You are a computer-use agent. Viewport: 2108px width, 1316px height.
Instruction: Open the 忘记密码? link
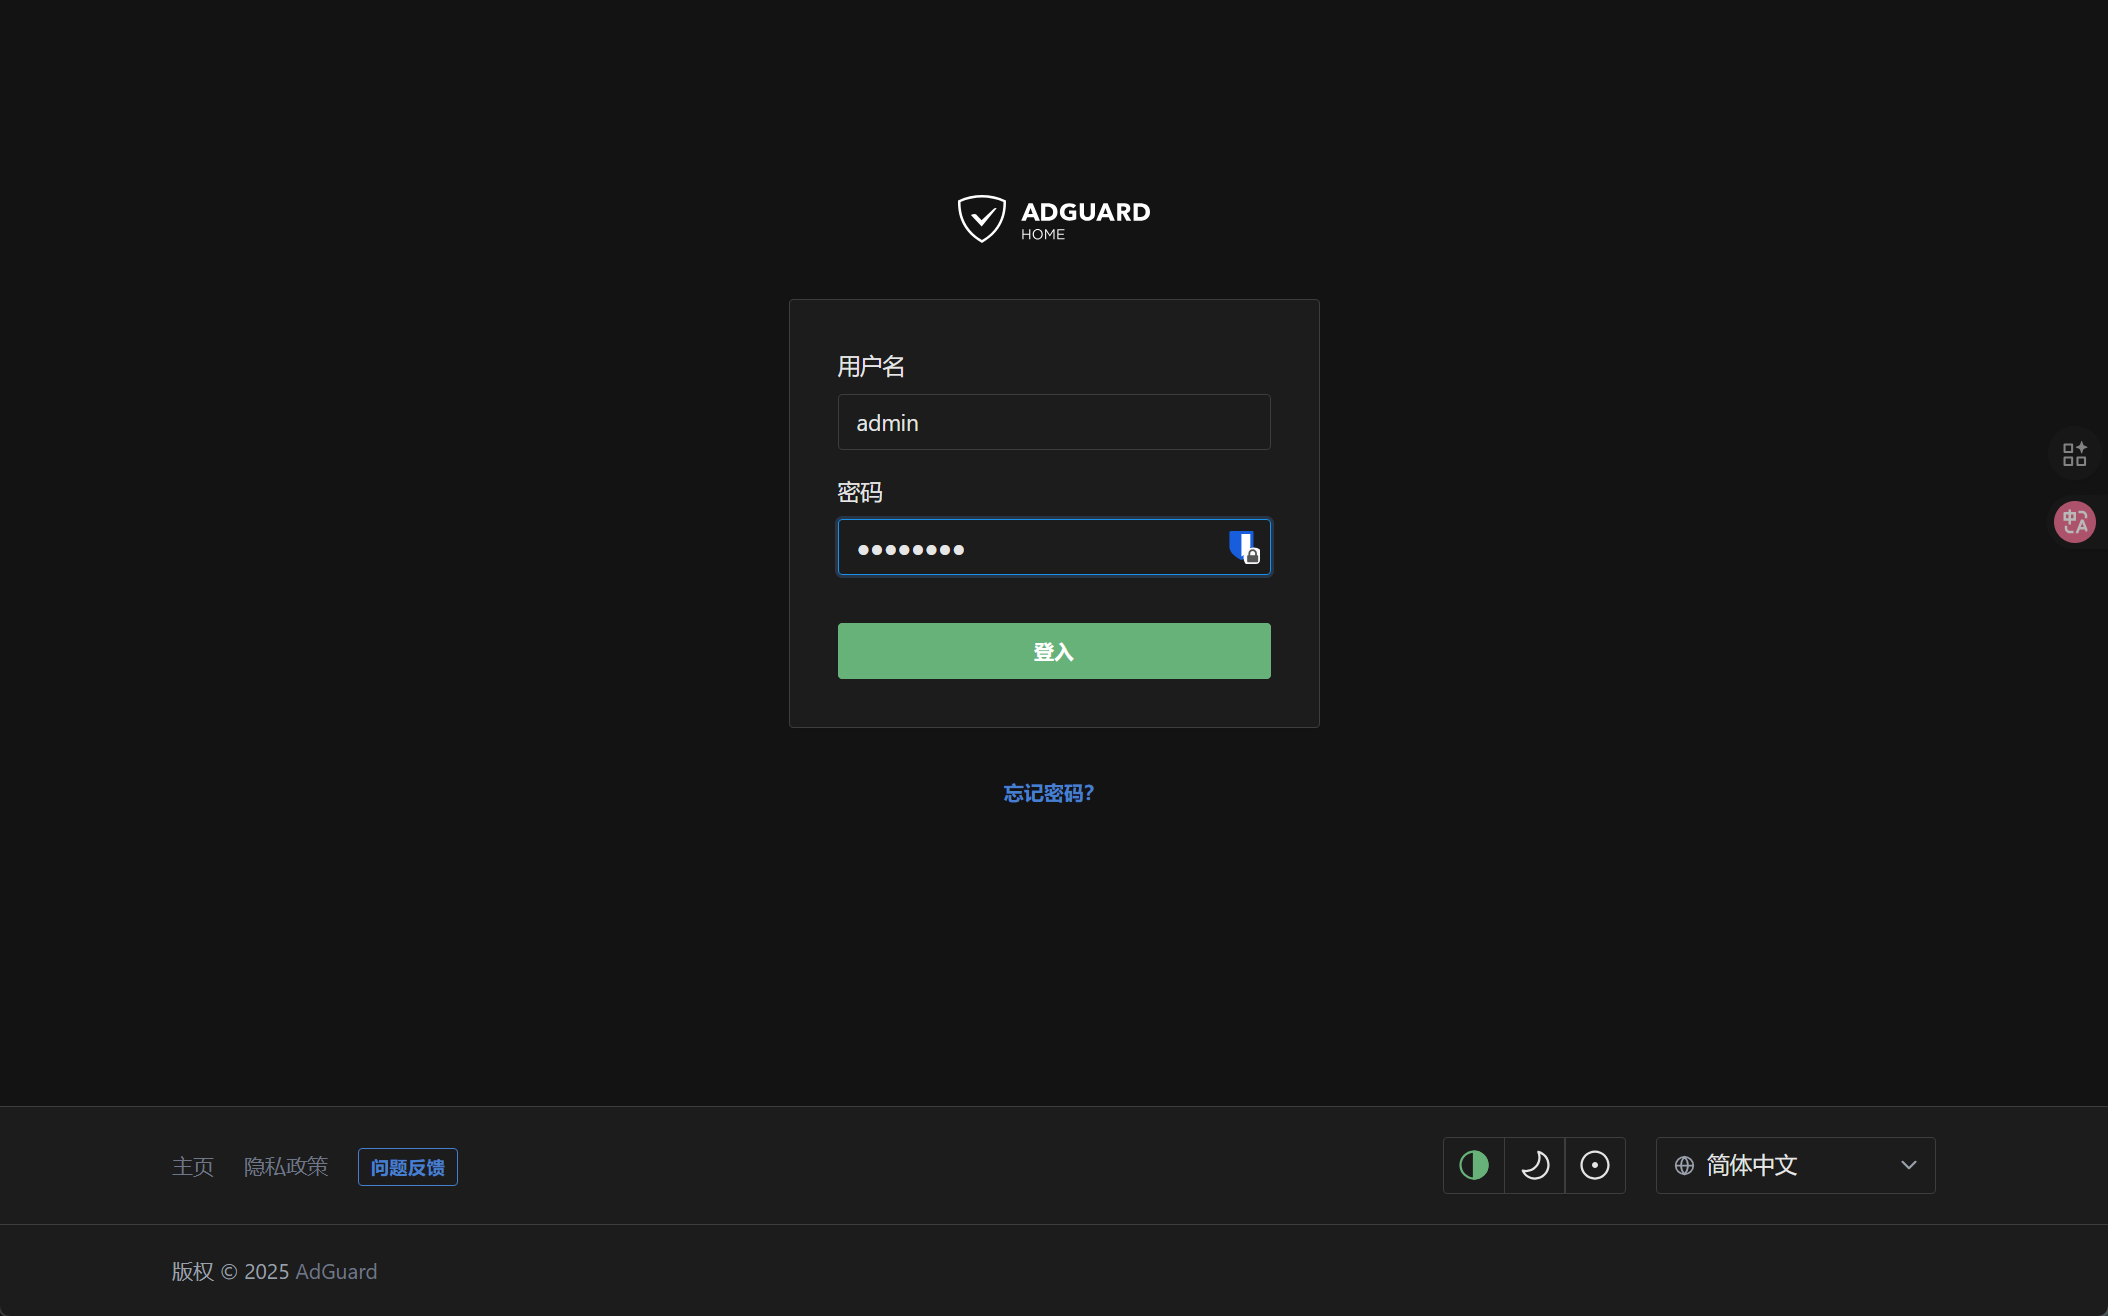1049,793
